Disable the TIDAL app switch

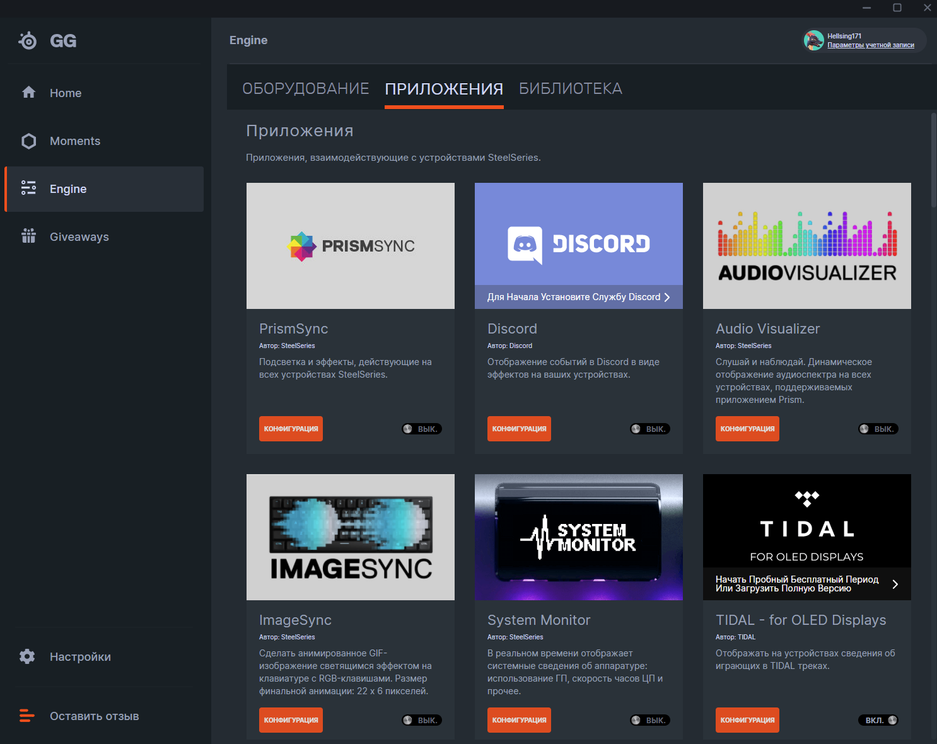tap(878, 720)
